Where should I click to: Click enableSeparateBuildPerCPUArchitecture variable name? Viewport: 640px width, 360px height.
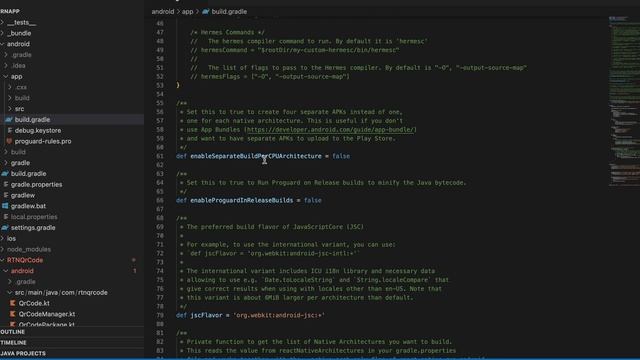point(256,156)
